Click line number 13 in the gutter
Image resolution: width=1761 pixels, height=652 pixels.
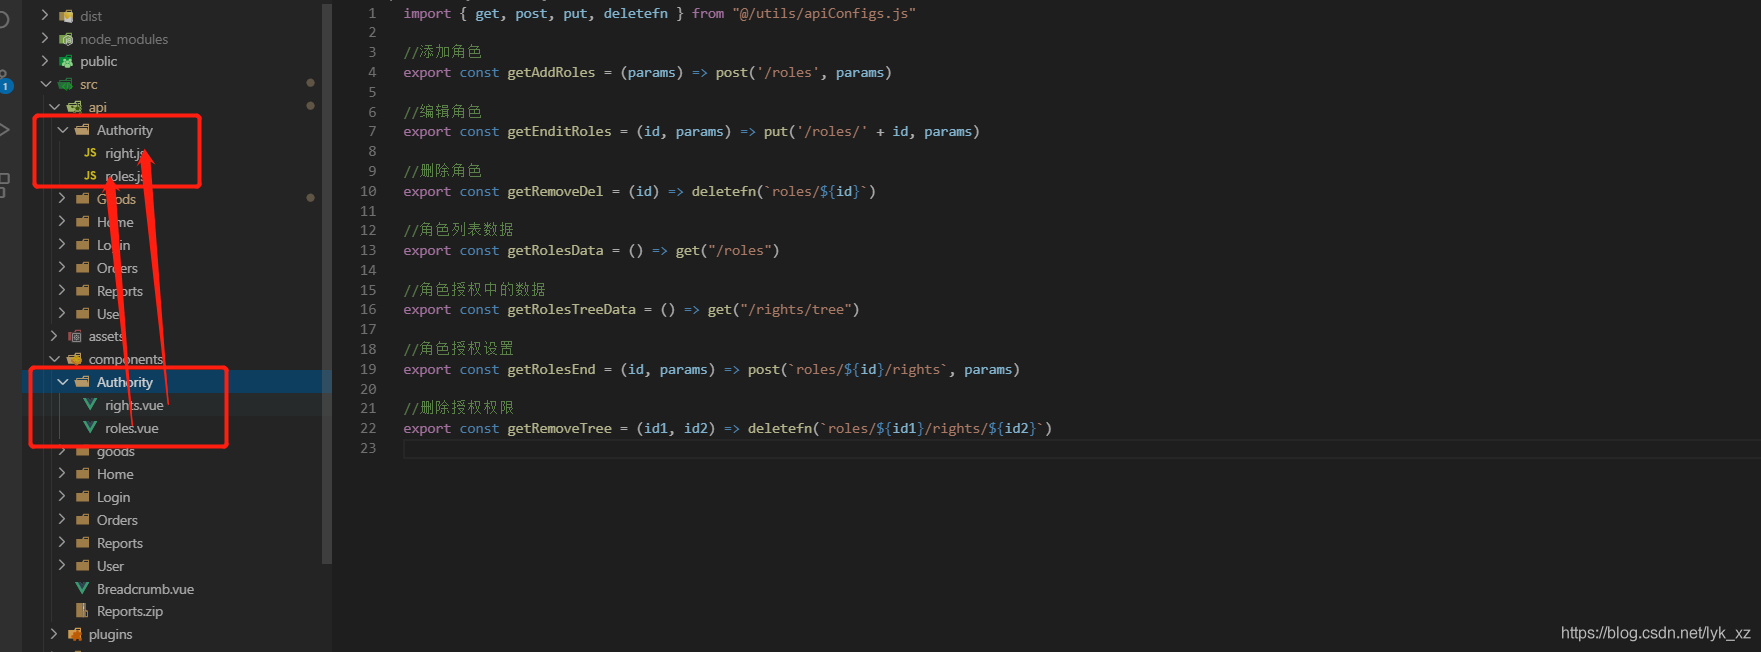368,250
